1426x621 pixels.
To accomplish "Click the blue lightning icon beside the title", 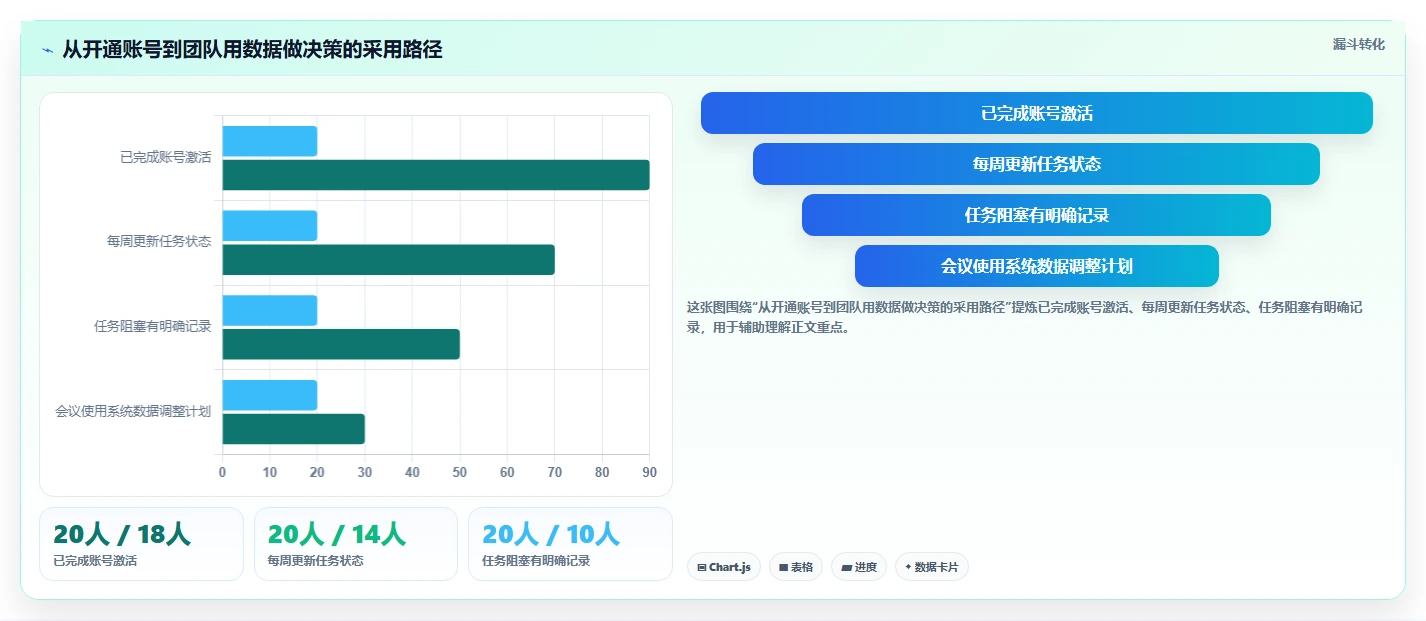I will tap(47, 50).
